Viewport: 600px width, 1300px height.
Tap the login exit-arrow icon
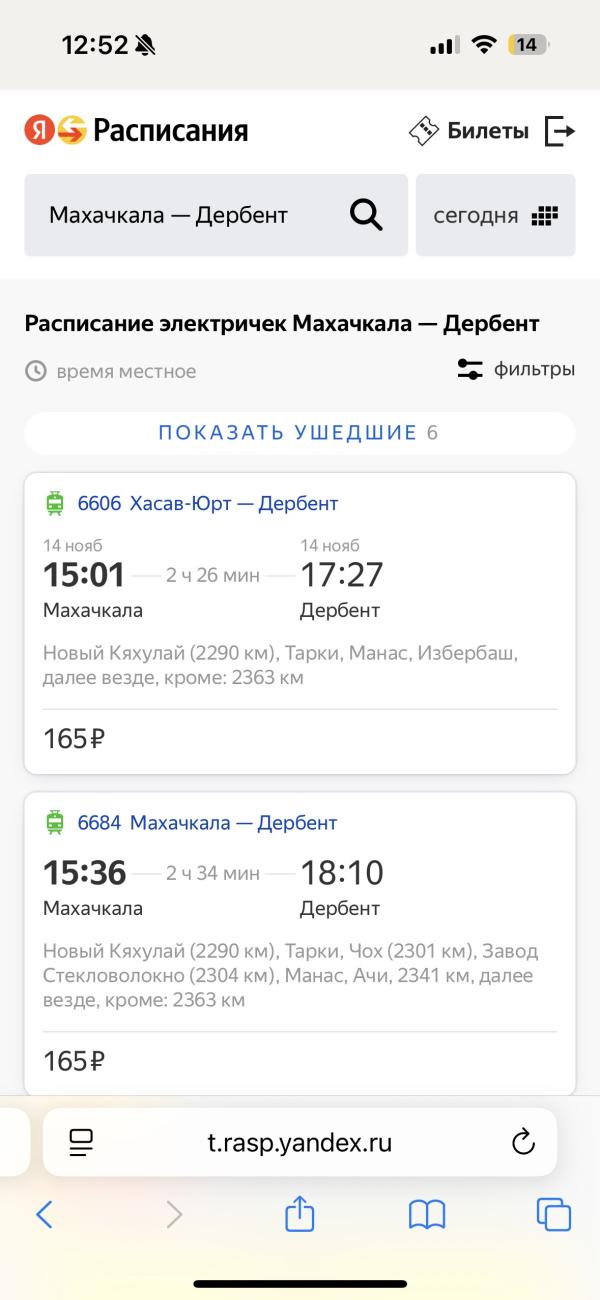coord(559,130)
